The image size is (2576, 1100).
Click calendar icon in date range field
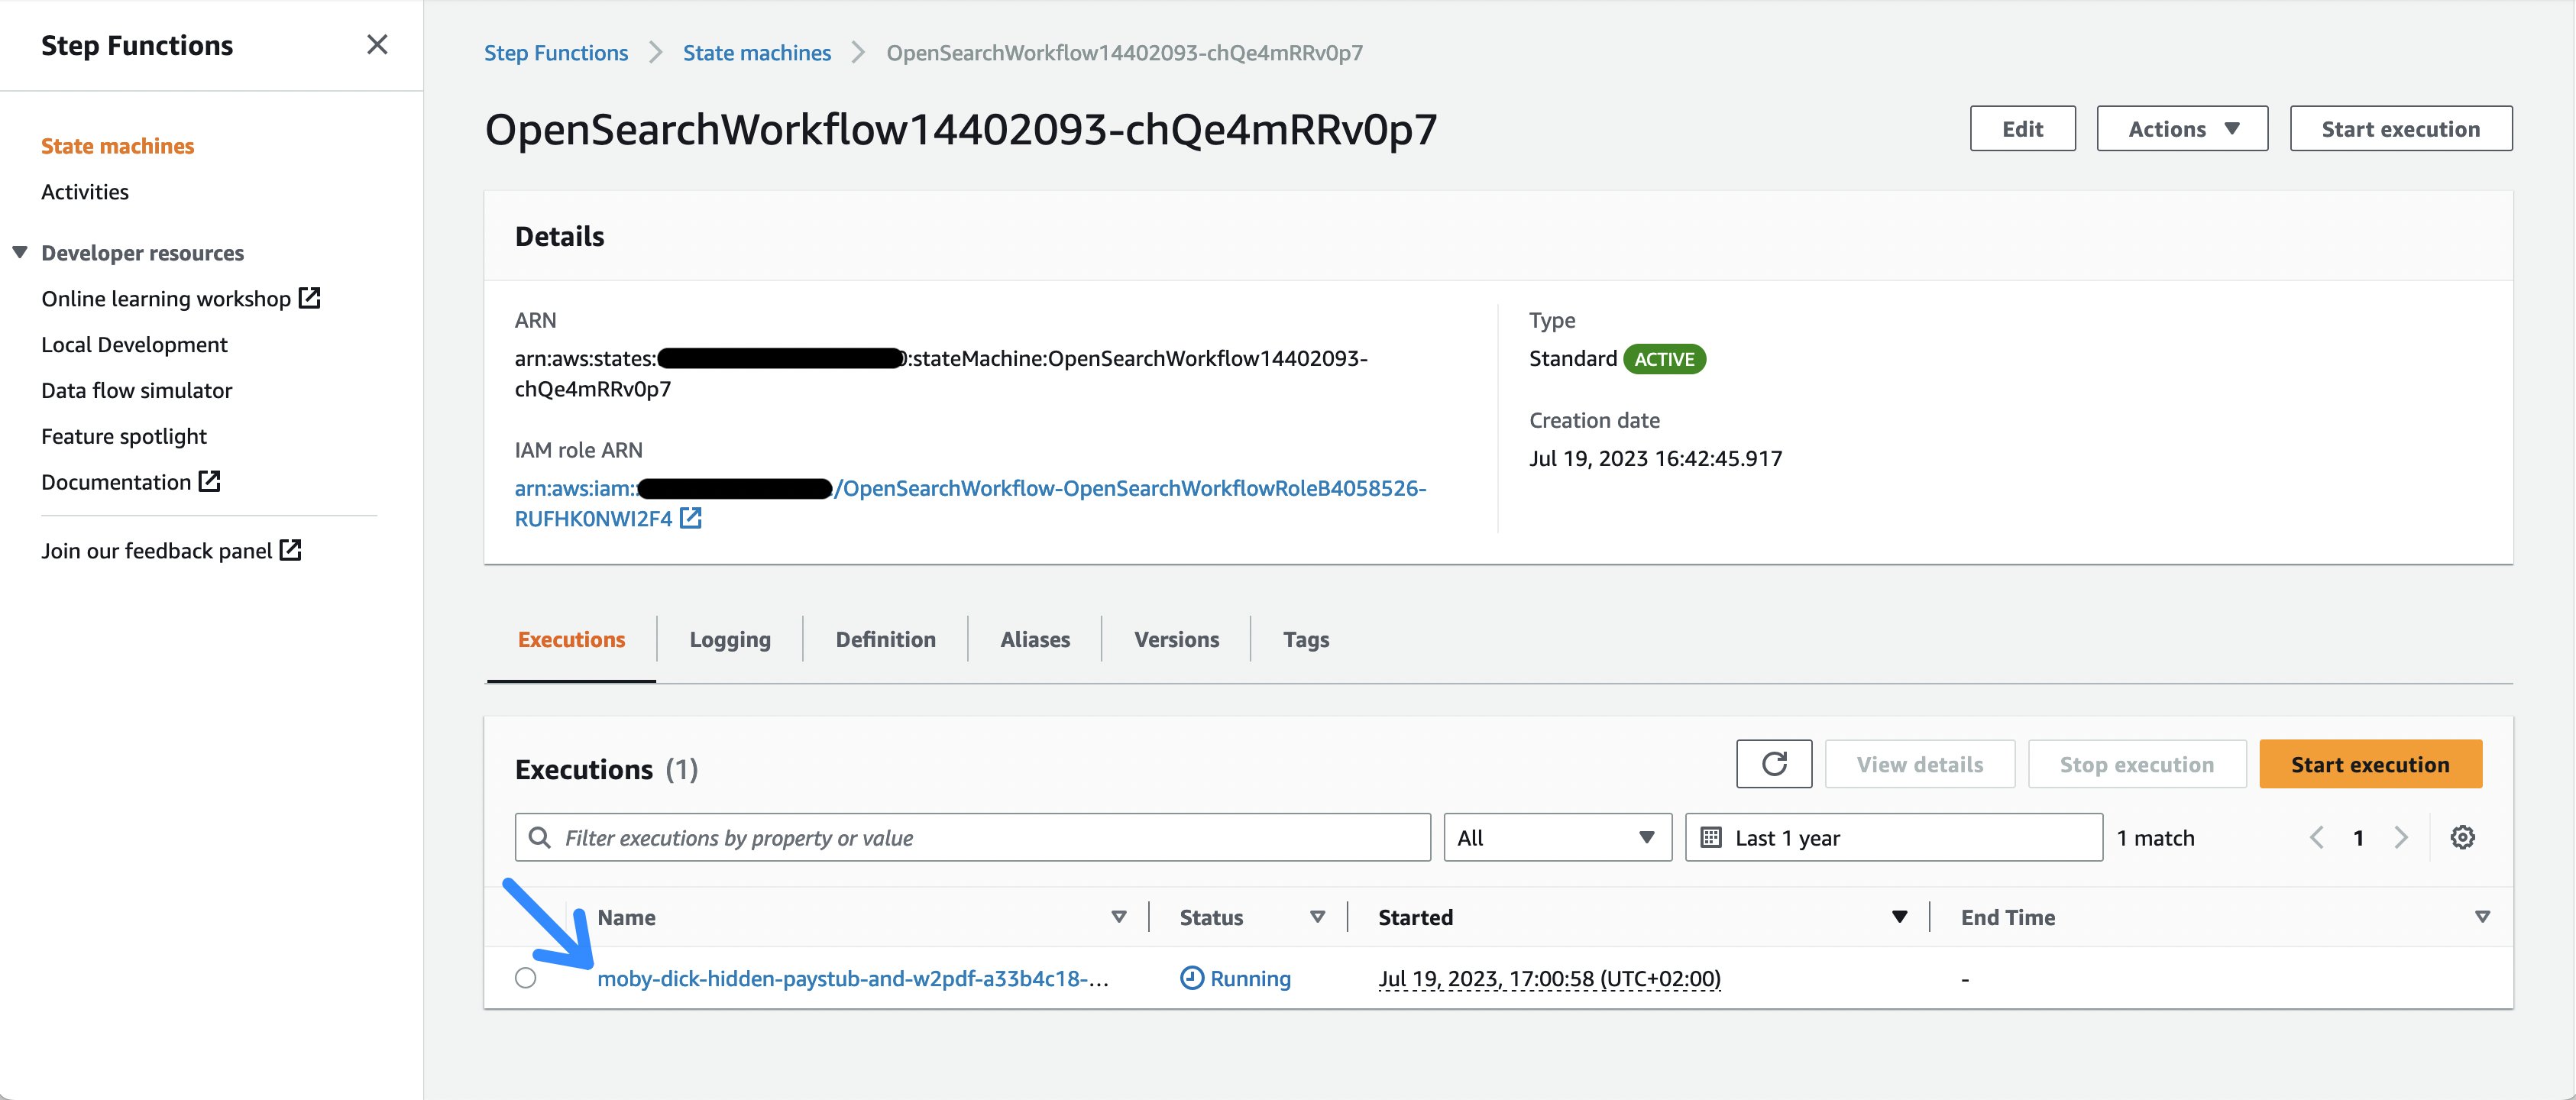1711,837
